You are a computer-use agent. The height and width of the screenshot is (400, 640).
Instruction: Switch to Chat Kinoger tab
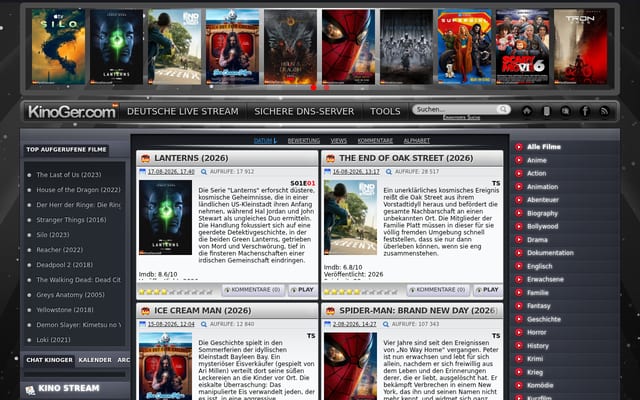tap(49, 360)
